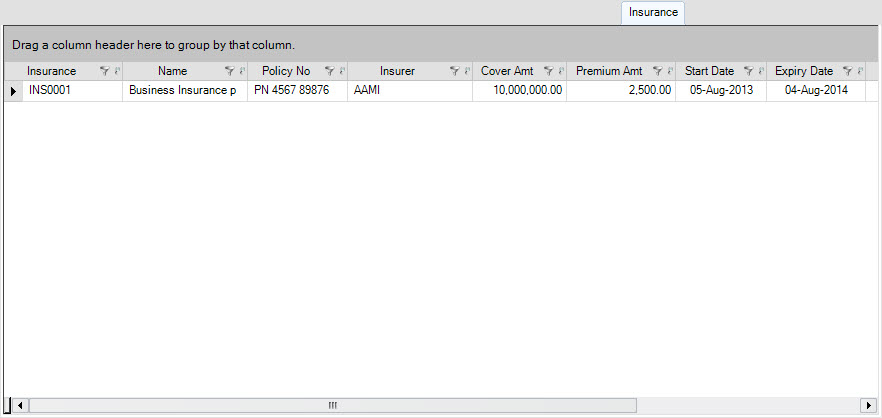Image resolution: width=882 pixels, height=418 pixels.
Task: Pin the Policy No column header
Action: point(342,71)
